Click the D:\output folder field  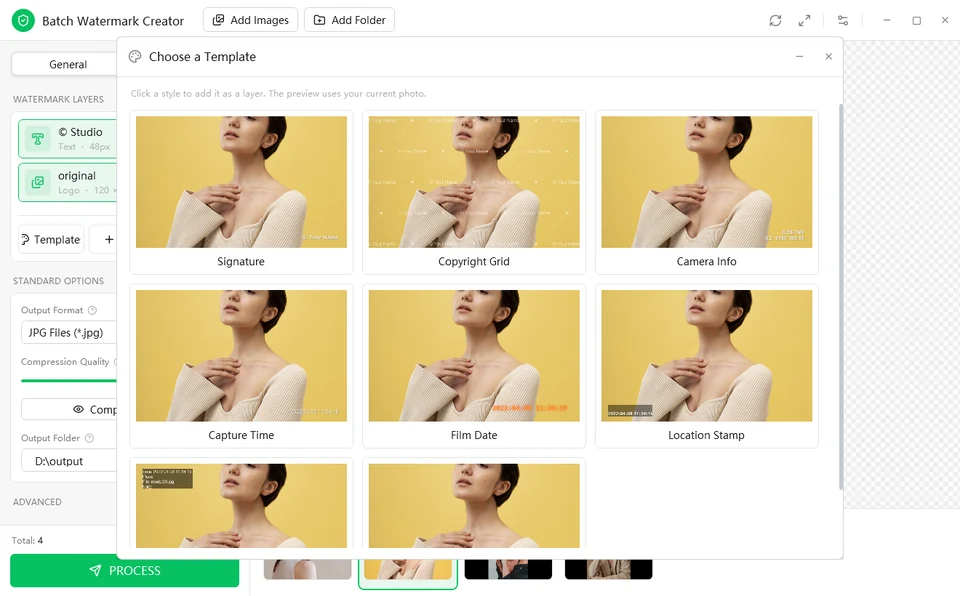[69, 461]
